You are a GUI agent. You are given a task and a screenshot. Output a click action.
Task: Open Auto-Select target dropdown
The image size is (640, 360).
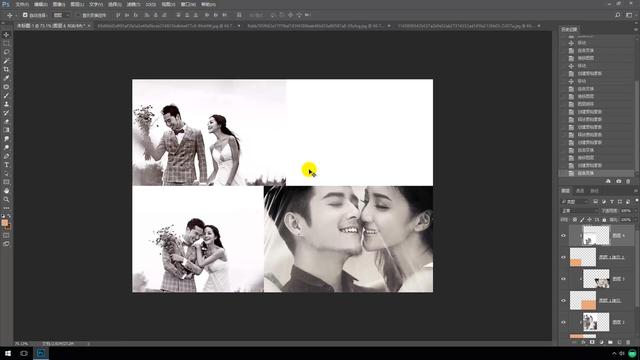click(x=62, y=15)
